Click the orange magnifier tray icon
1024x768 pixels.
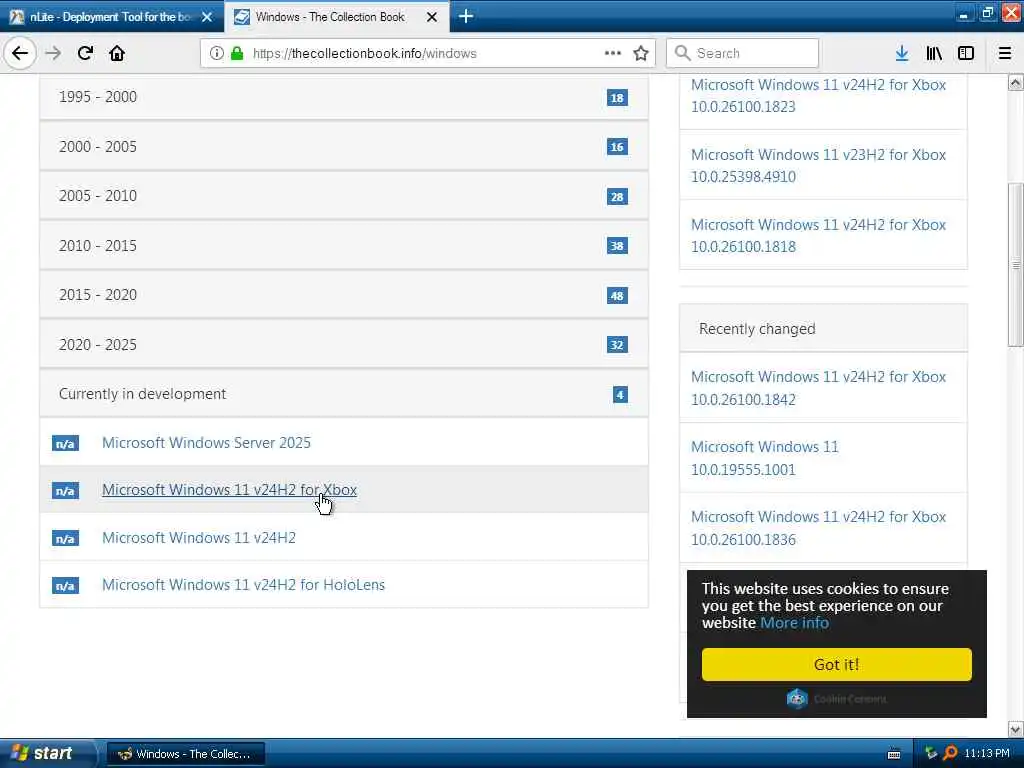point(950,753)
